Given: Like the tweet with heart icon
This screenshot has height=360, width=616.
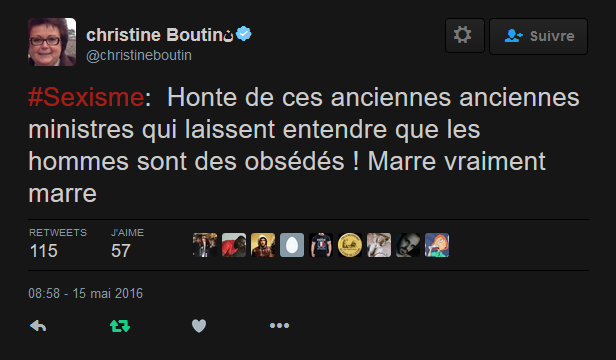Looking at the screenshot, I should tap(199, 326).
